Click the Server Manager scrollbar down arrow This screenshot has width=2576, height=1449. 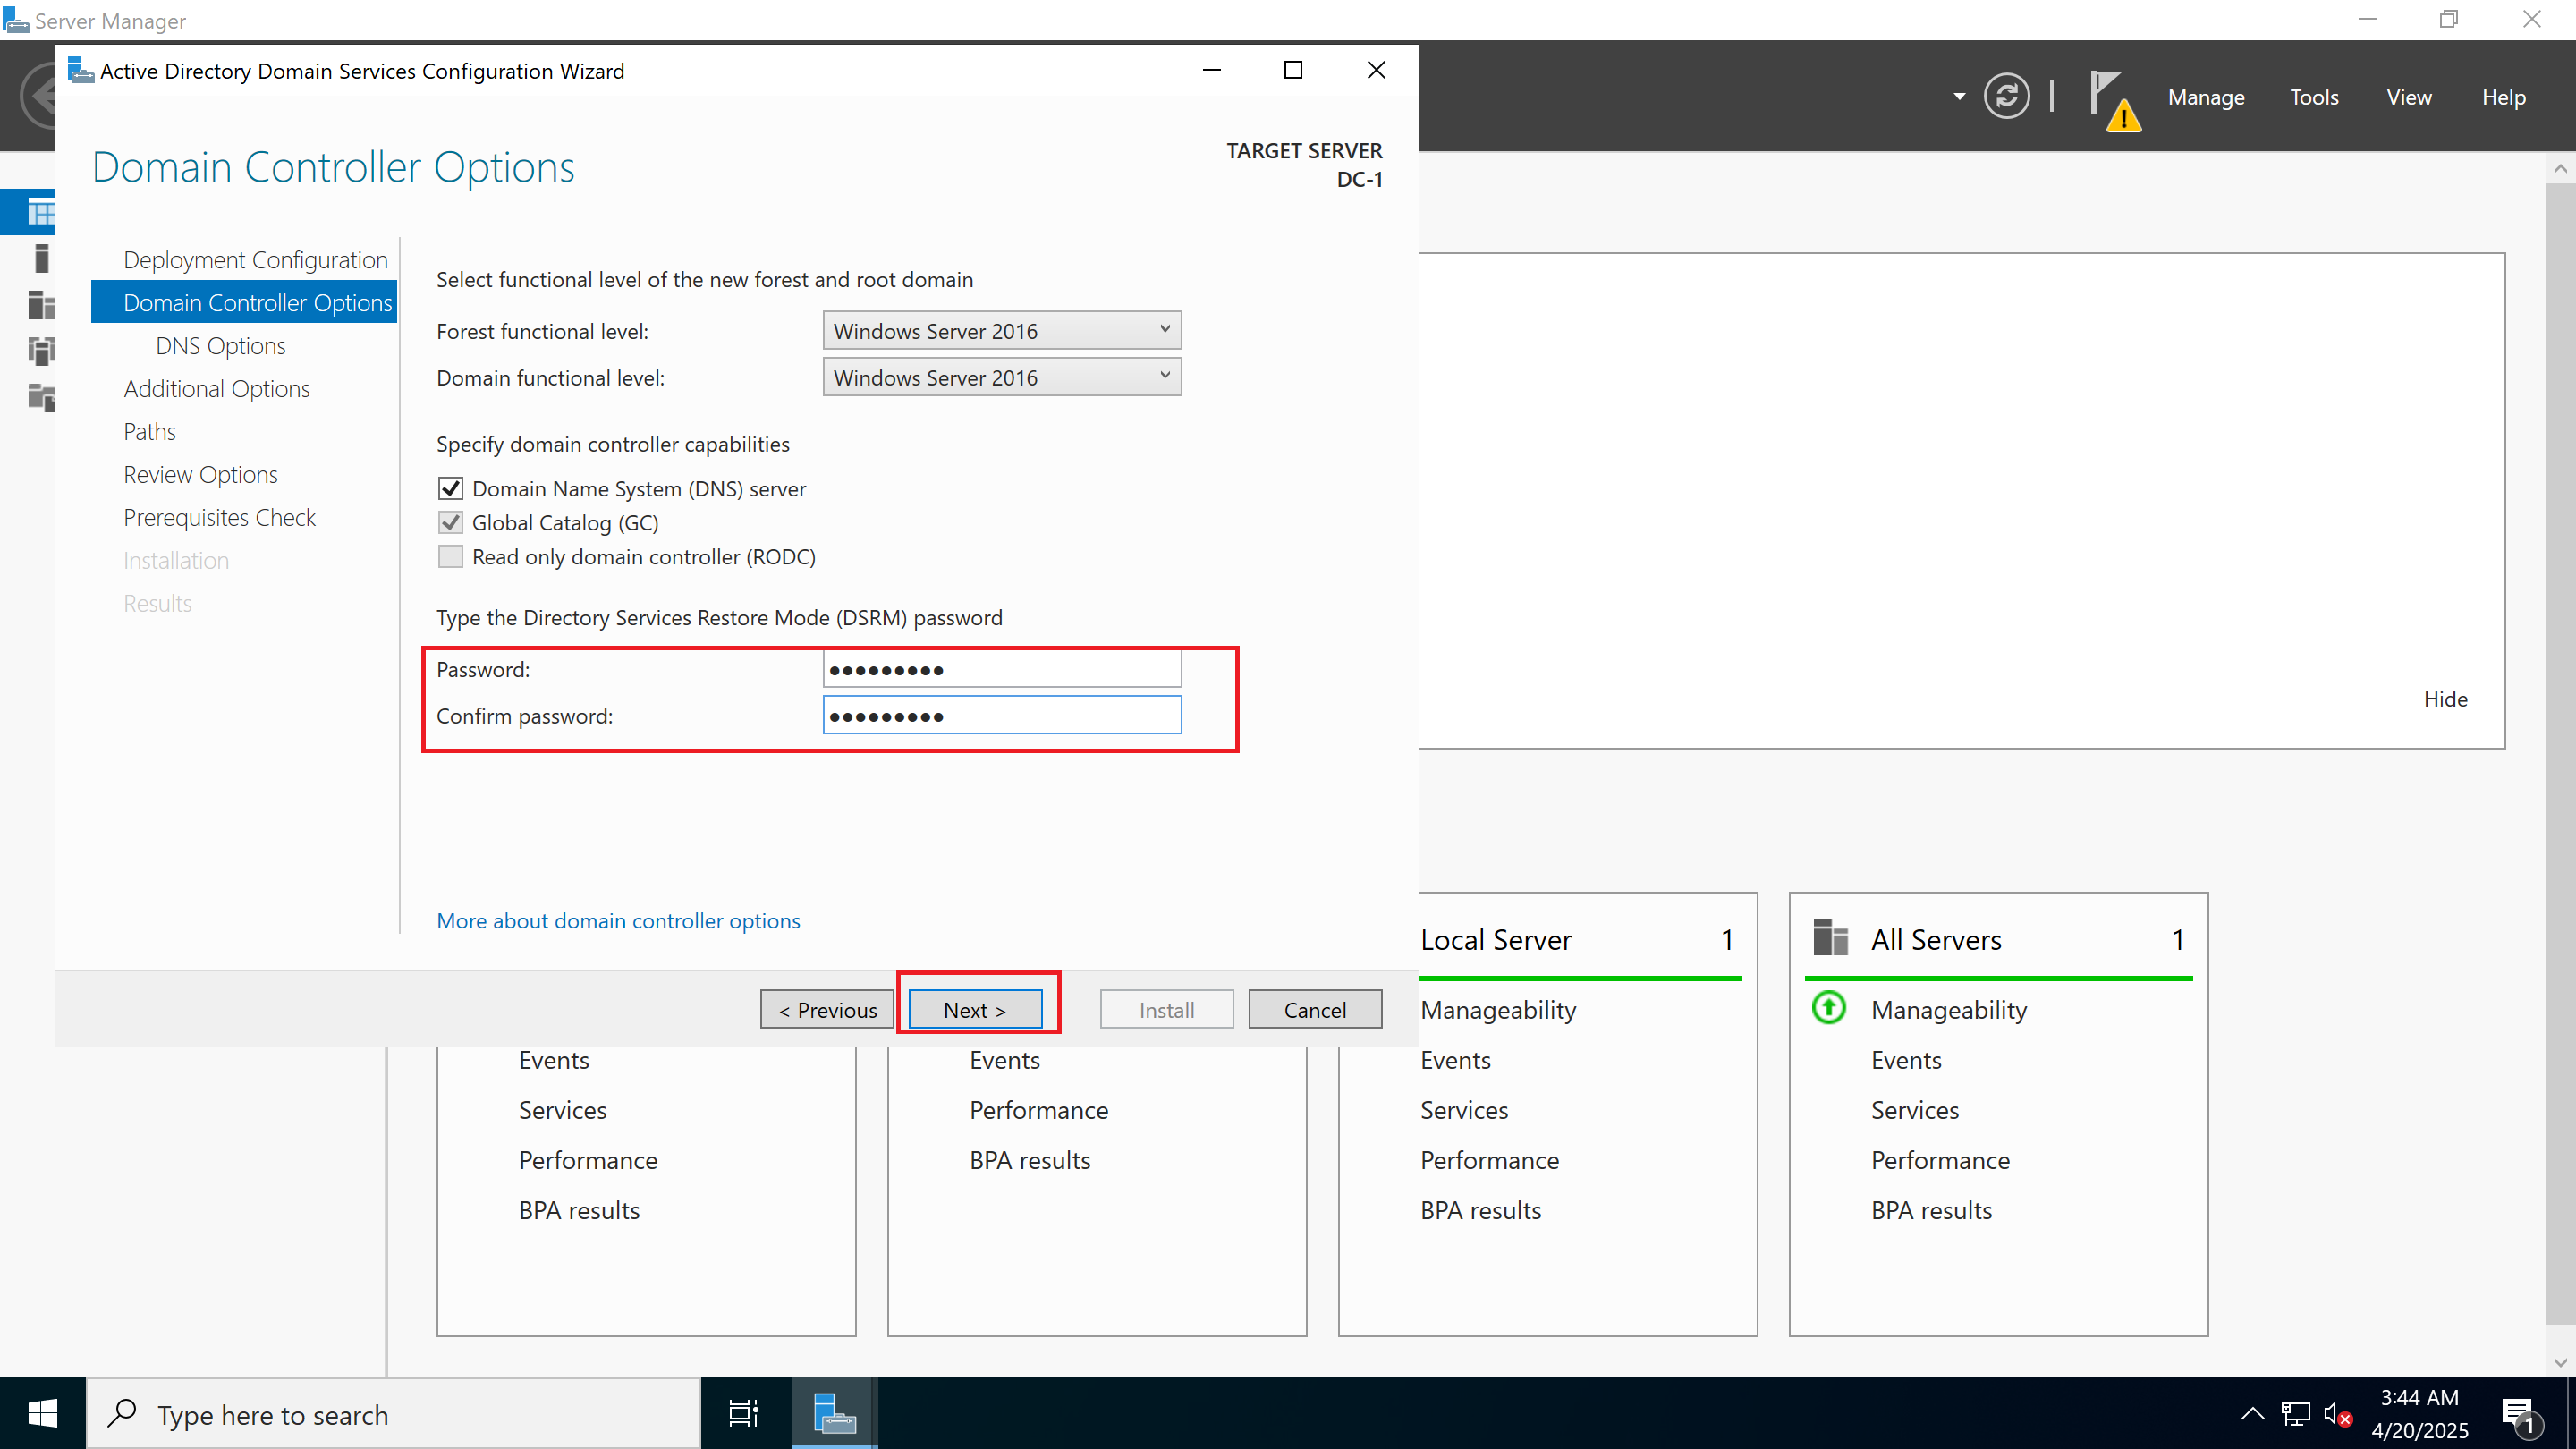pos(2560,1362)
